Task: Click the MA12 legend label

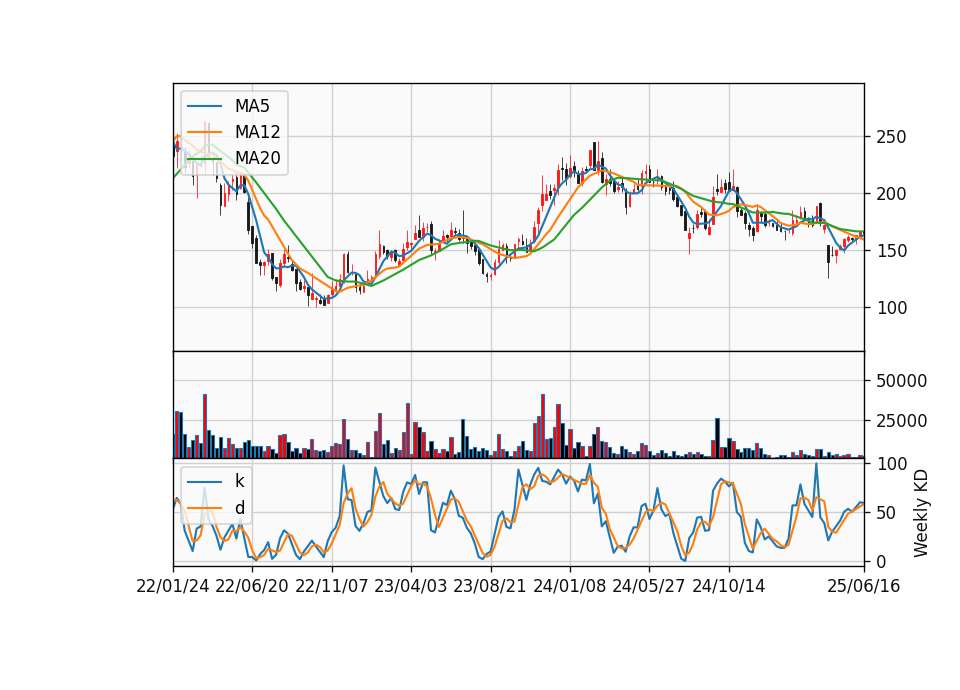Action: (257, 132)
